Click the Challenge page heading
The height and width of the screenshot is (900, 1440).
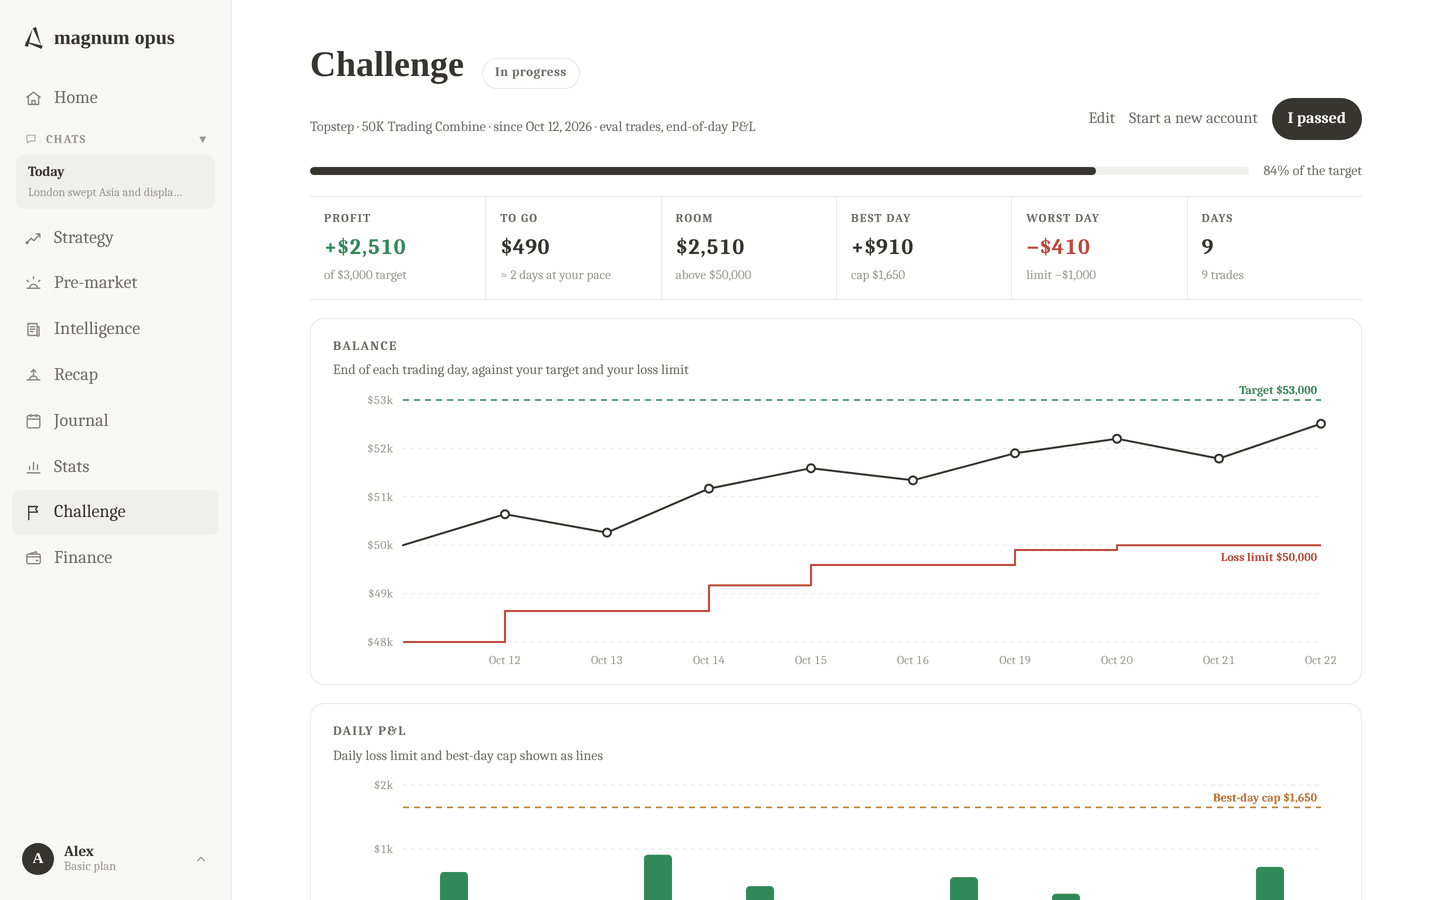(387, 65)
